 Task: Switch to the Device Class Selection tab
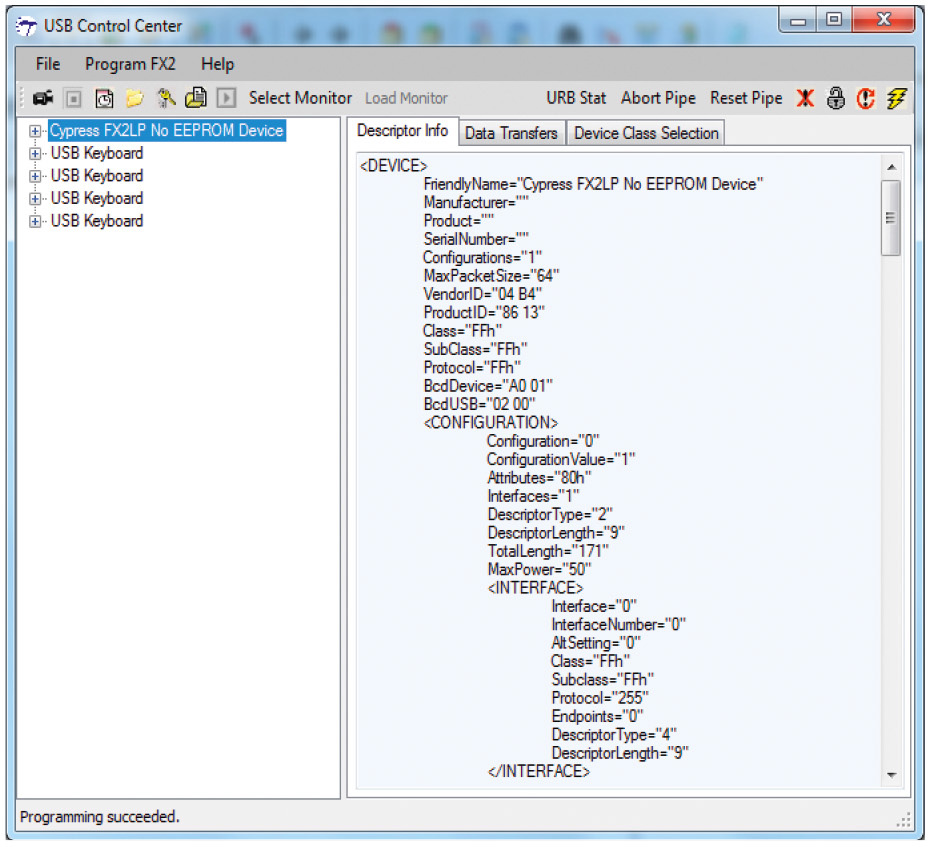[x=645, y=133]
